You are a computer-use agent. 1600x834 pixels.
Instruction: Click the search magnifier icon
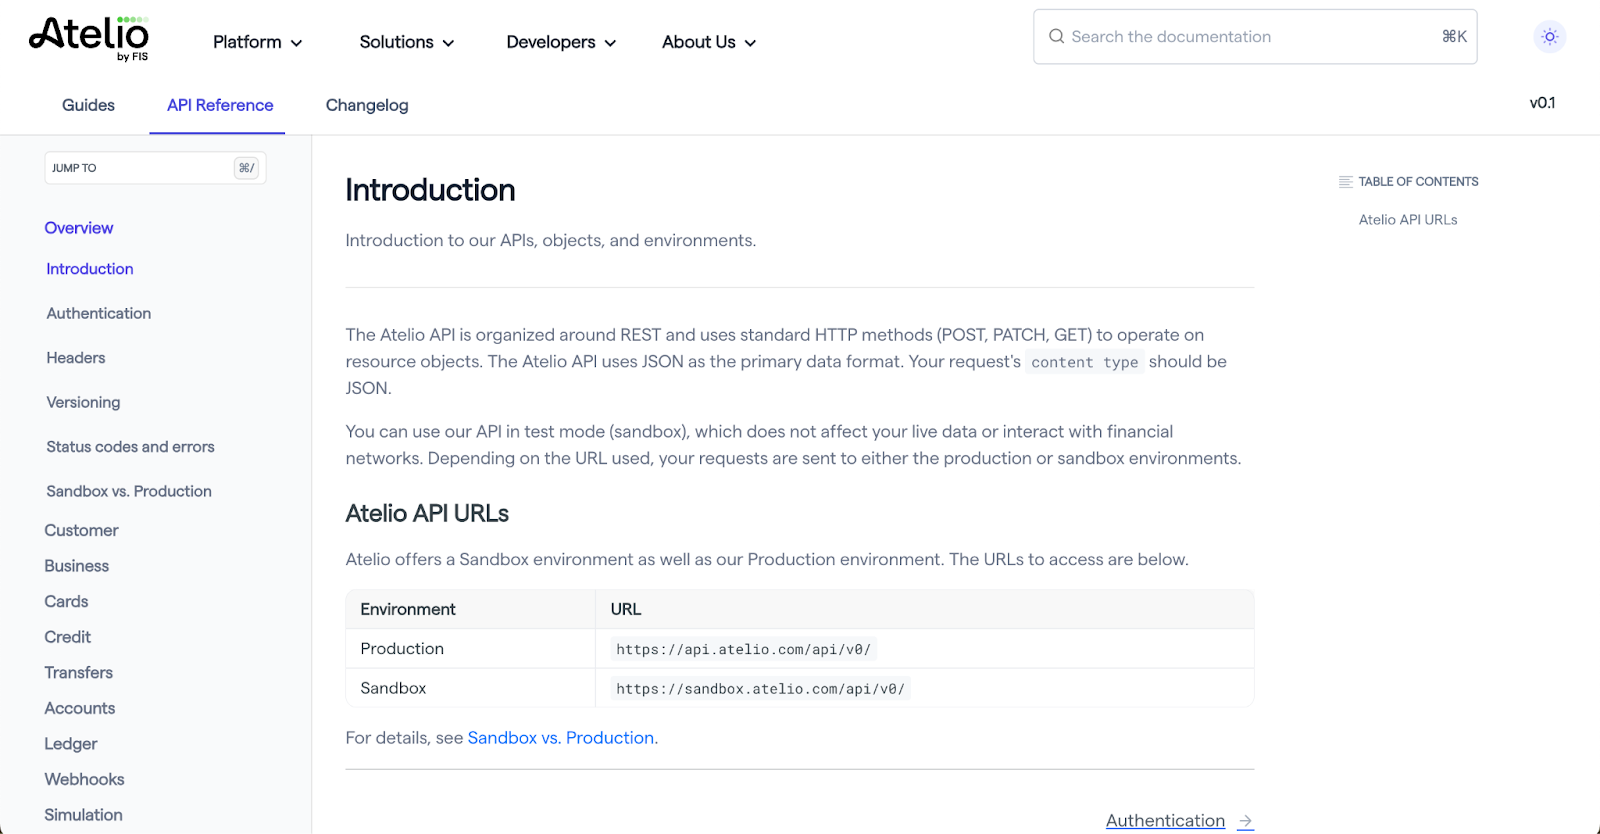click(1056, 37)
